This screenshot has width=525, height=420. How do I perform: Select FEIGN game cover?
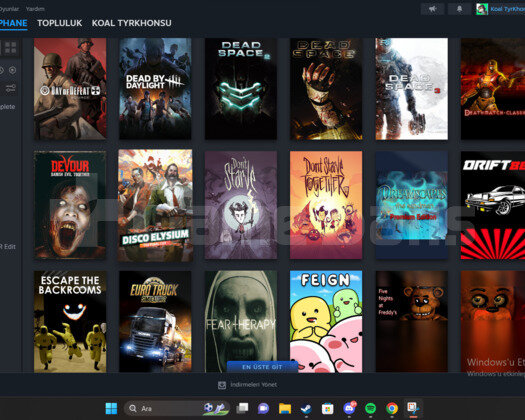click(326, 322)
